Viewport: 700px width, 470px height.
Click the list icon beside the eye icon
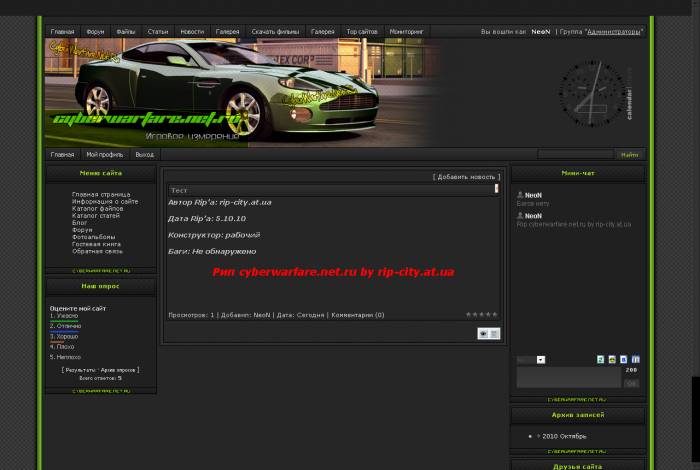(494, 334)
